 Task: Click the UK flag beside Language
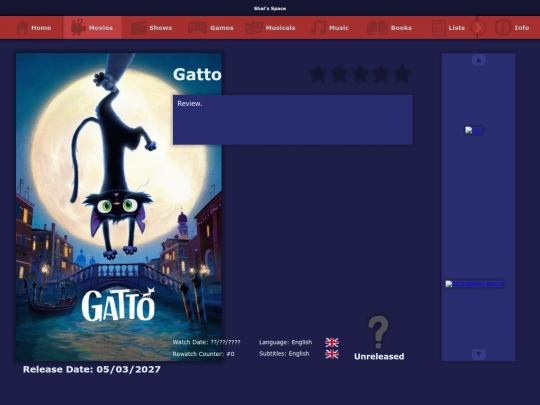coord(332,342)
